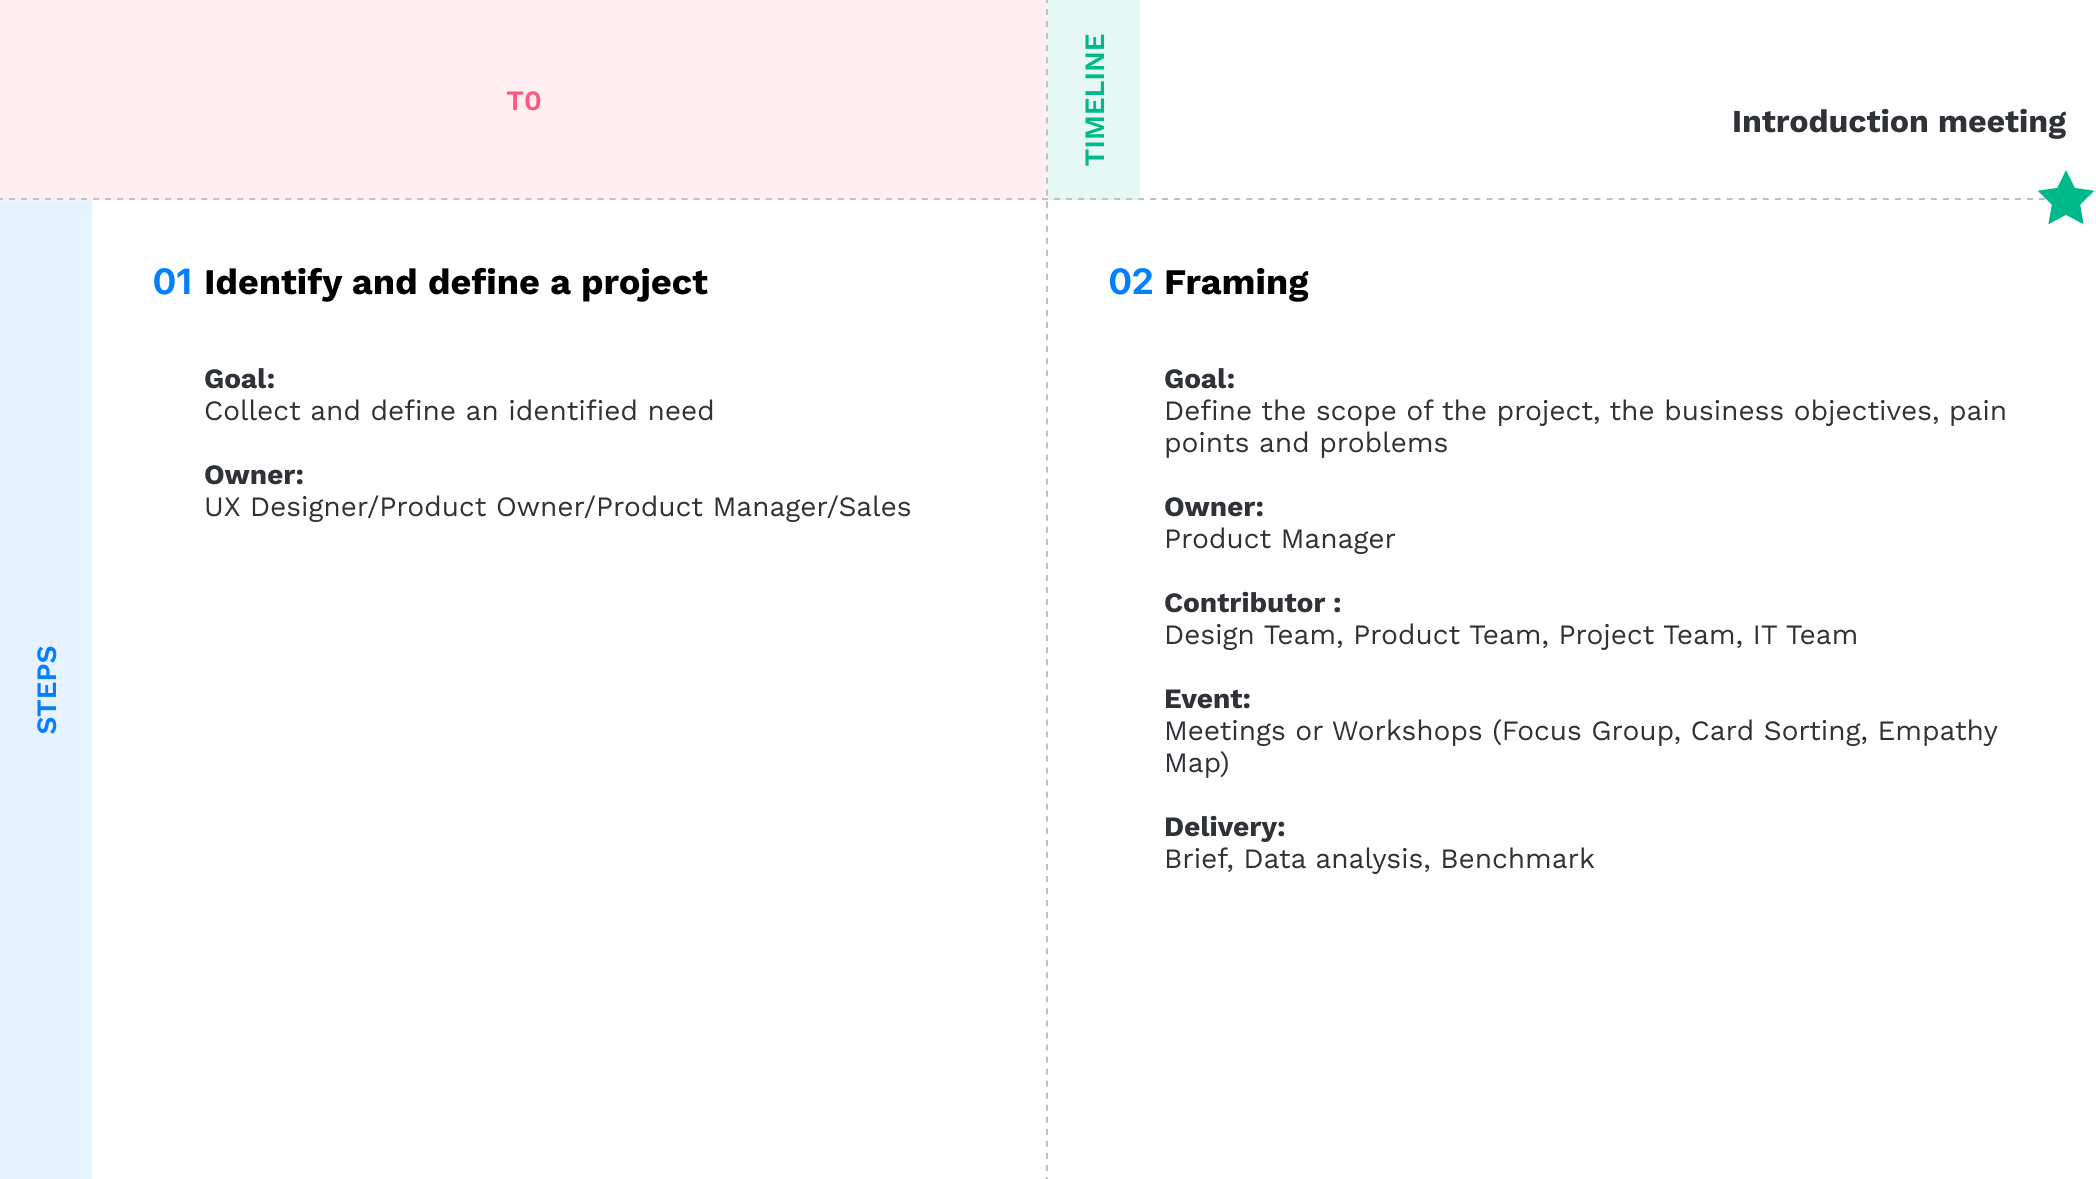Image resolution: width=2096 pixels, height=1179 pixels.
Task: Click the Brief, Data analysis, Benchmark text
Action: [x=1379, y=859]
